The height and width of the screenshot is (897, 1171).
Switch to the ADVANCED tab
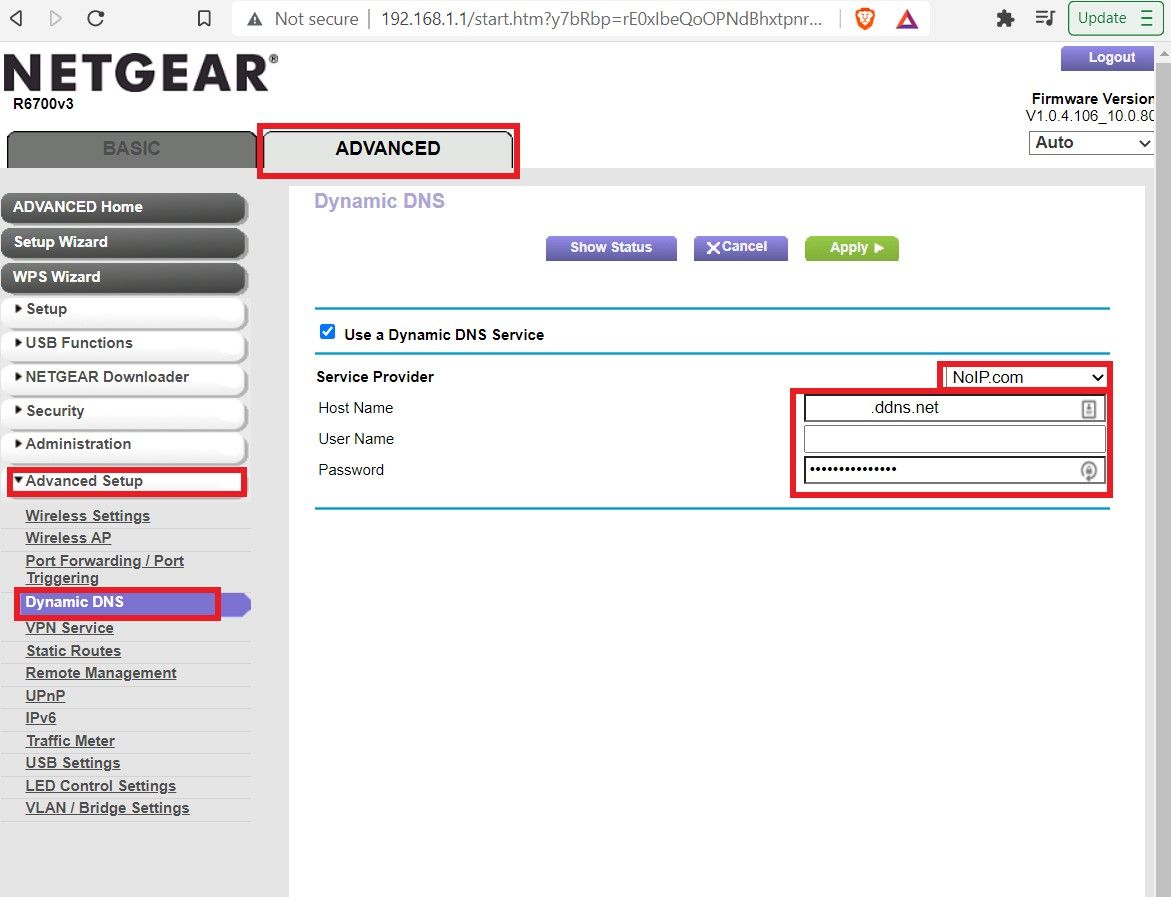[388, 149]
